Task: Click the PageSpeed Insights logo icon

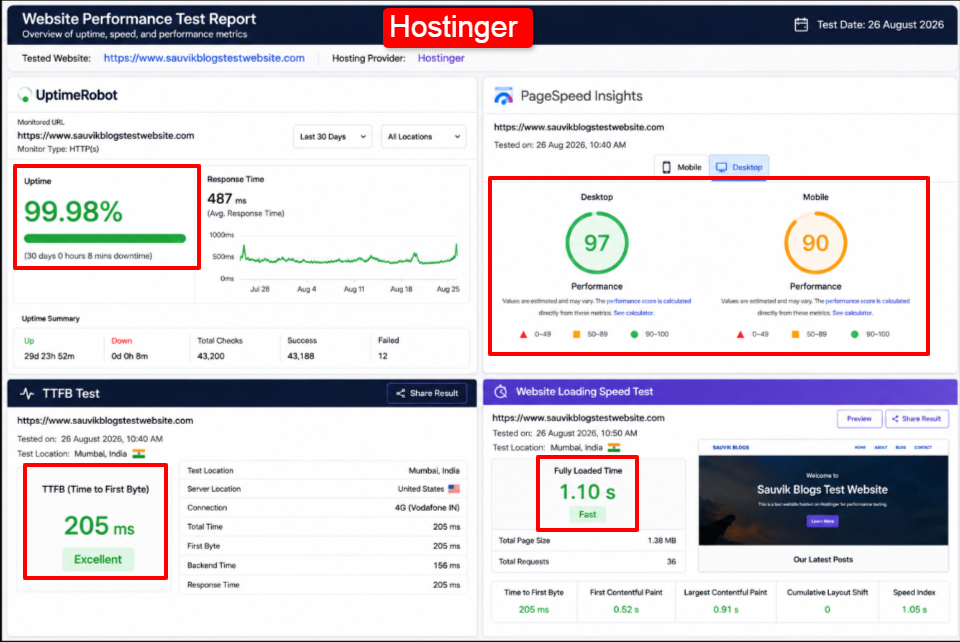Action: pos(503,96)
